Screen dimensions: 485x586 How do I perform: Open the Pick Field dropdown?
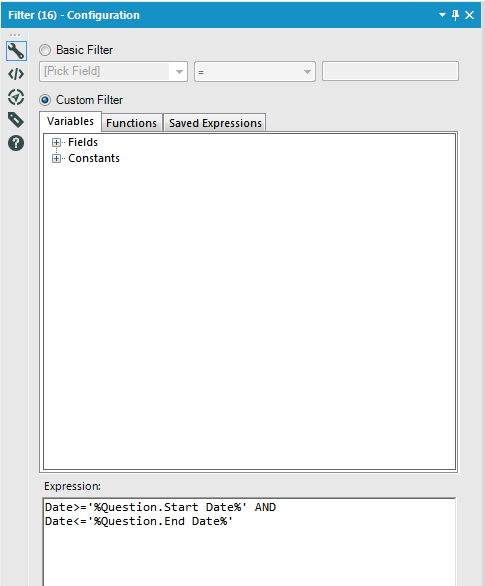coord(113,71)
